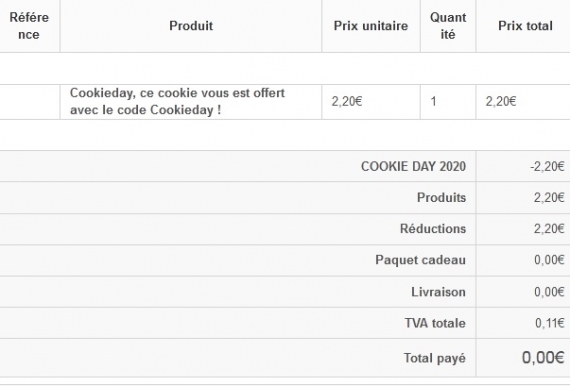
Task: Click the COOKIE DAY 2020 discount label
Action: point(413,166)
